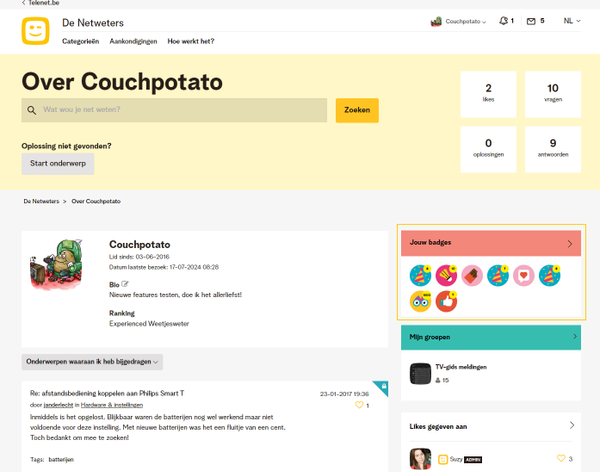Select the pink shuttlecock badge
Viewport: 600px width, 472px height.
[446, 275]
